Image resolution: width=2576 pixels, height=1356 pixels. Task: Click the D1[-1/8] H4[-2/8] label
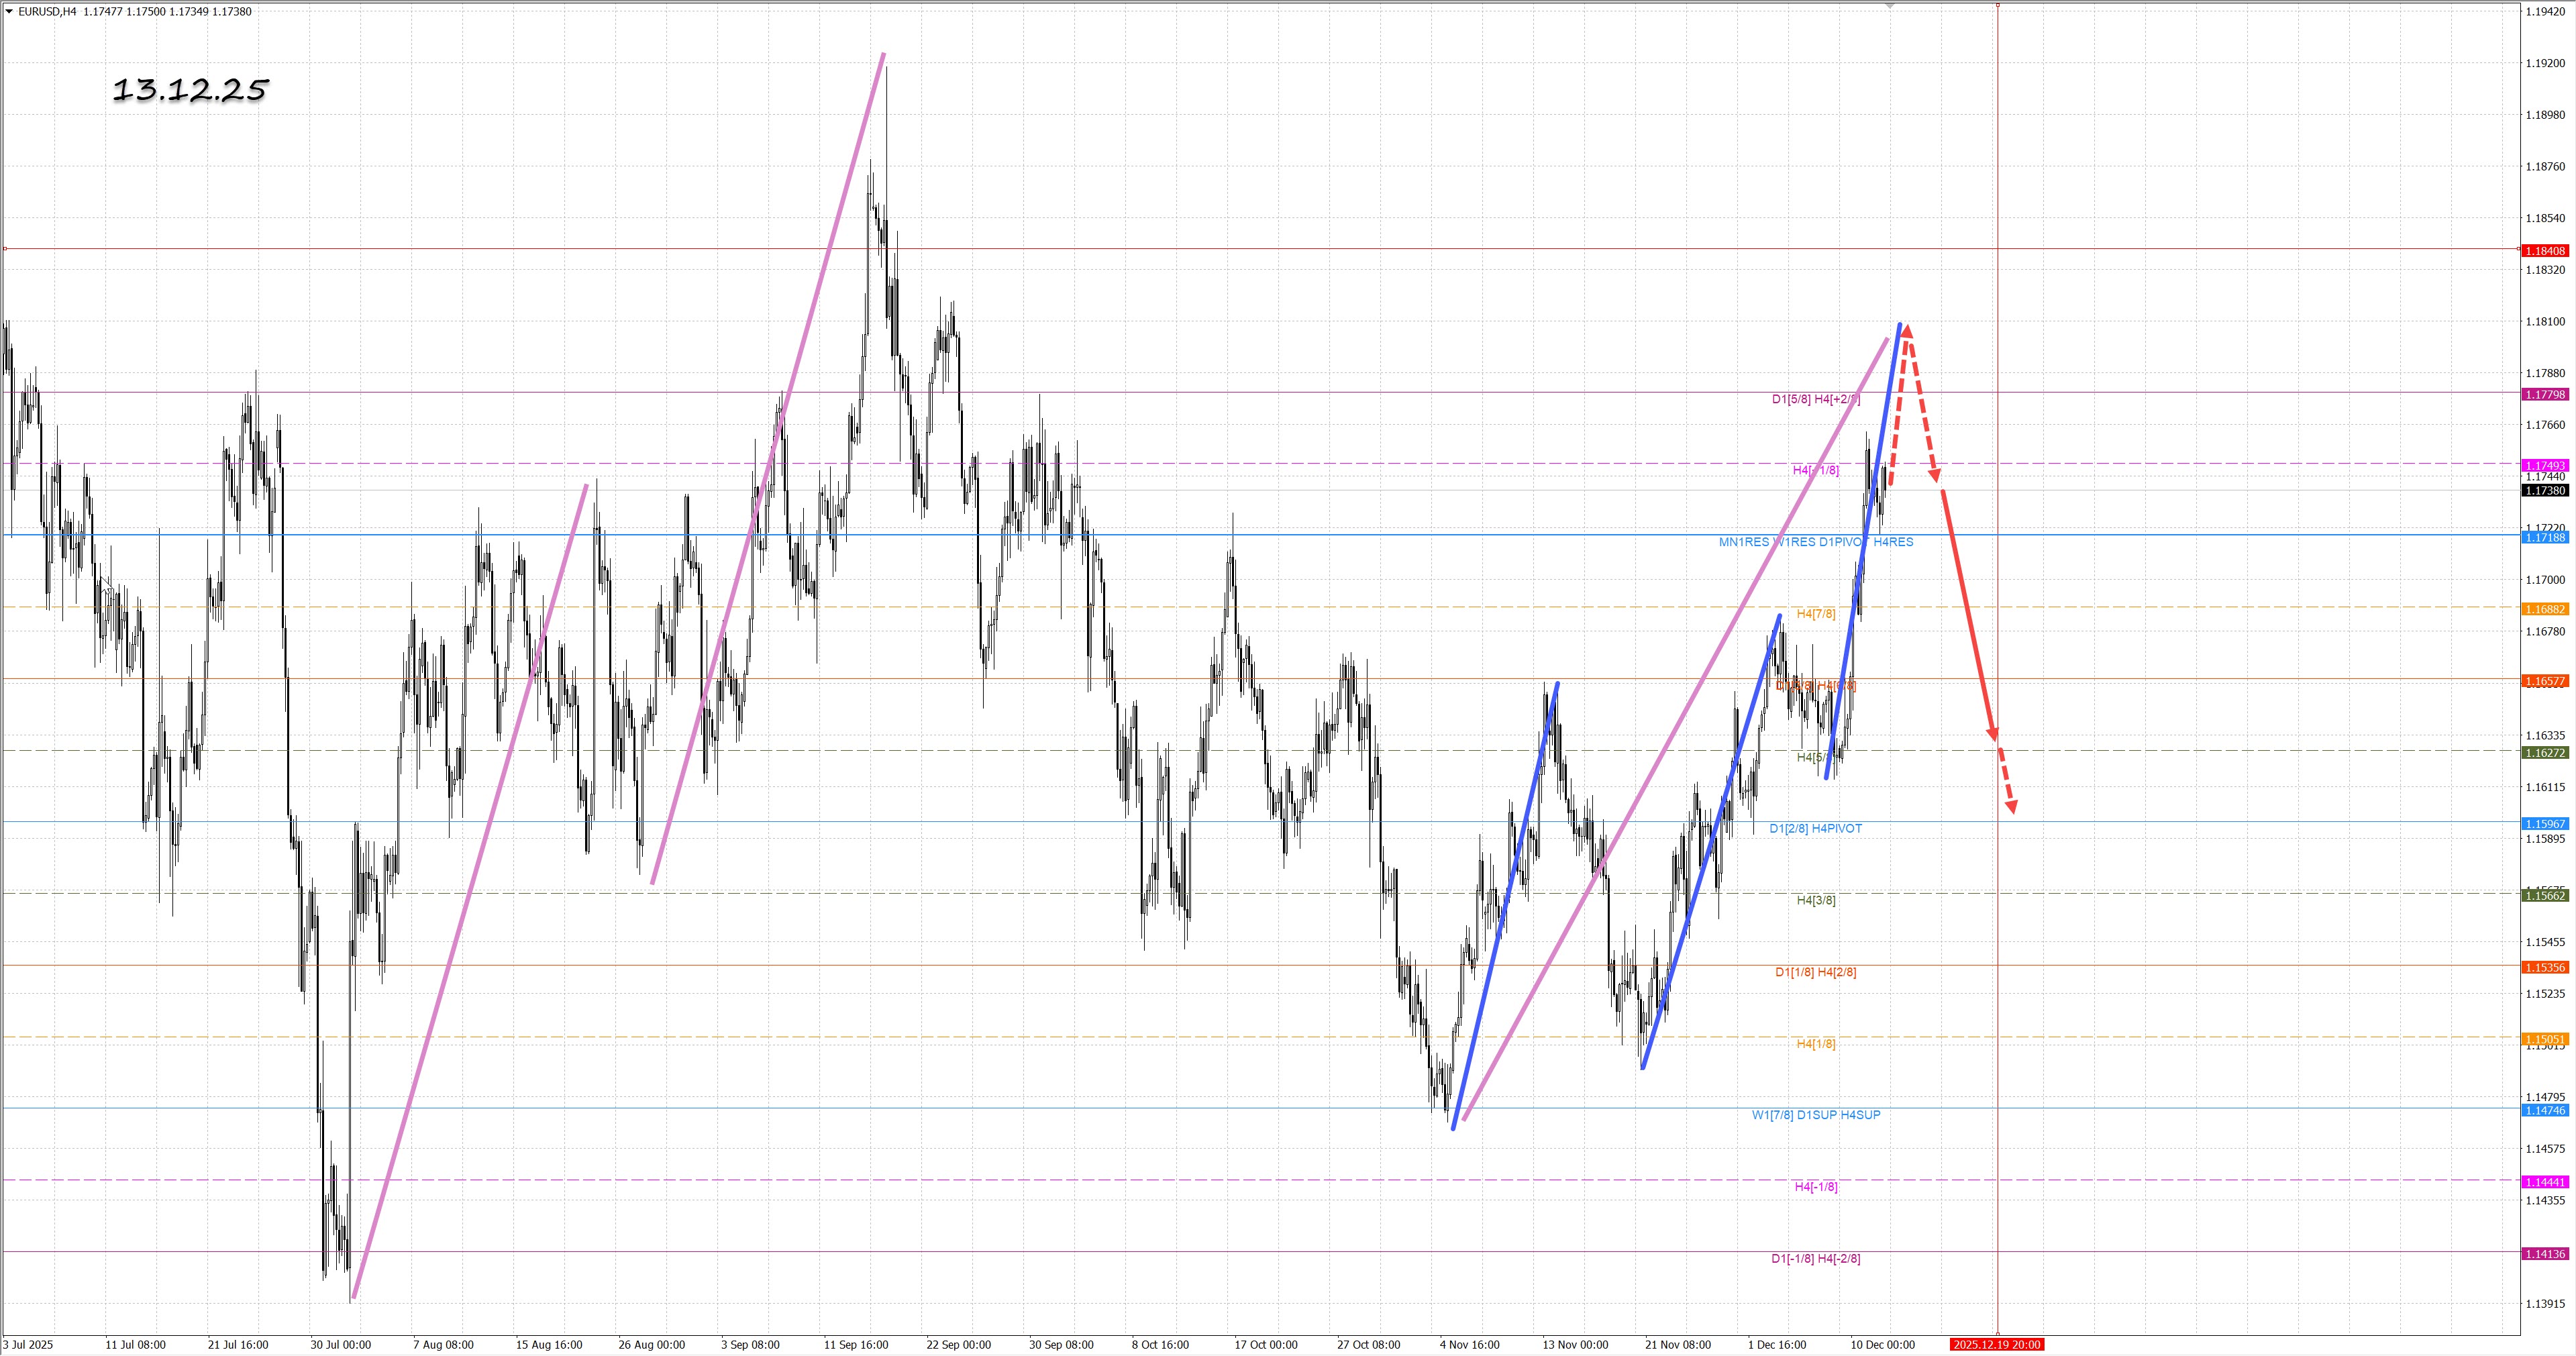click(x=1815, y=1259)
